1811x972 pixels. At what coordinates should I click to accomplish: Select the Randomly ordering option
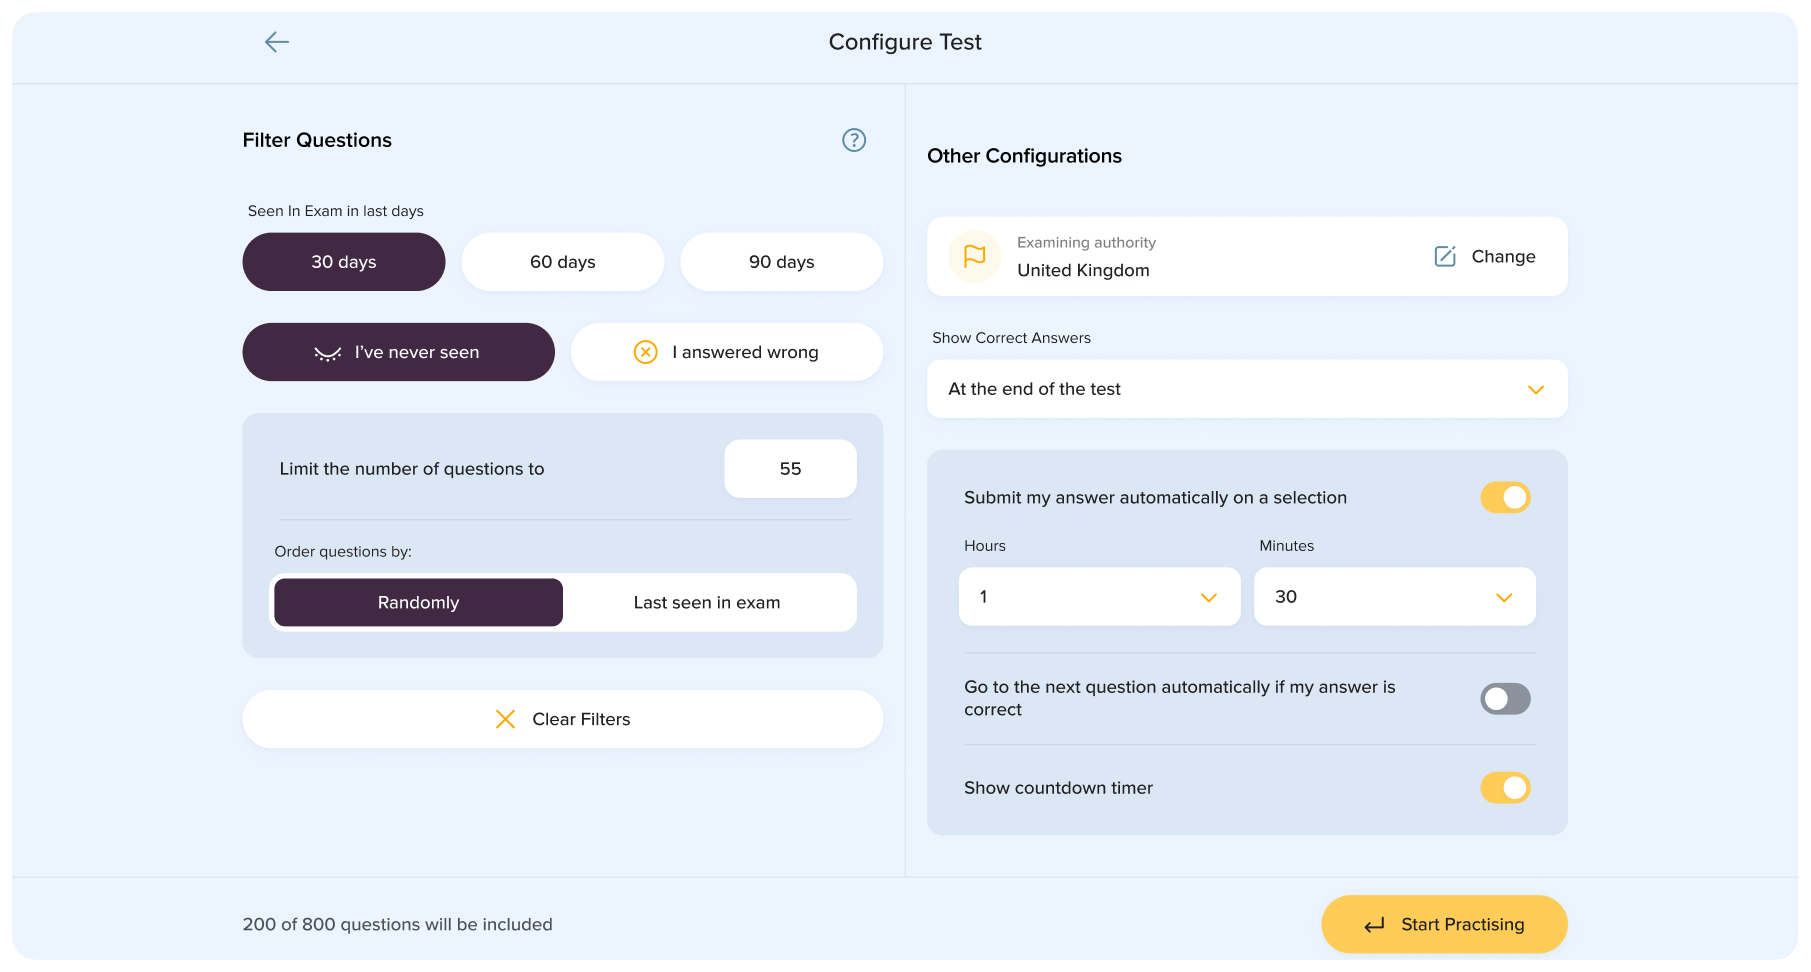pos(418,603)
